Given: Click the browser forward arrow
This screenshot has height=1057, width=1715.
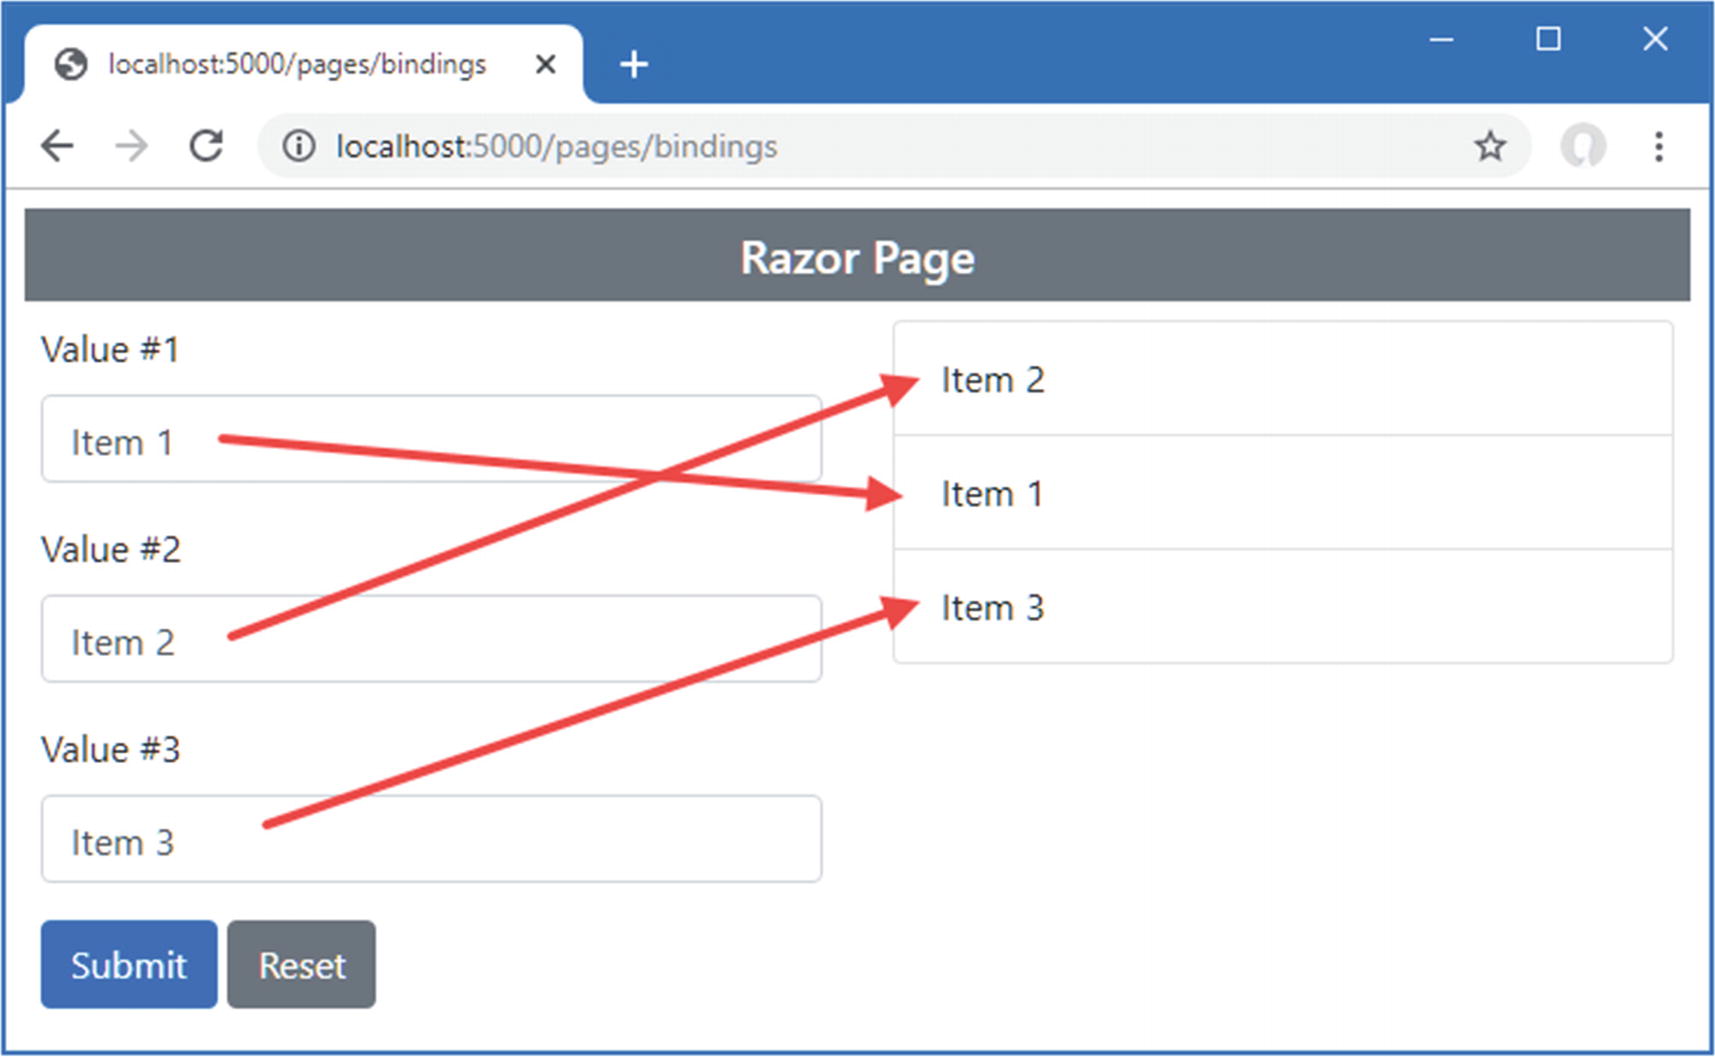Looking at the screenshot, I should coord(131,146).
